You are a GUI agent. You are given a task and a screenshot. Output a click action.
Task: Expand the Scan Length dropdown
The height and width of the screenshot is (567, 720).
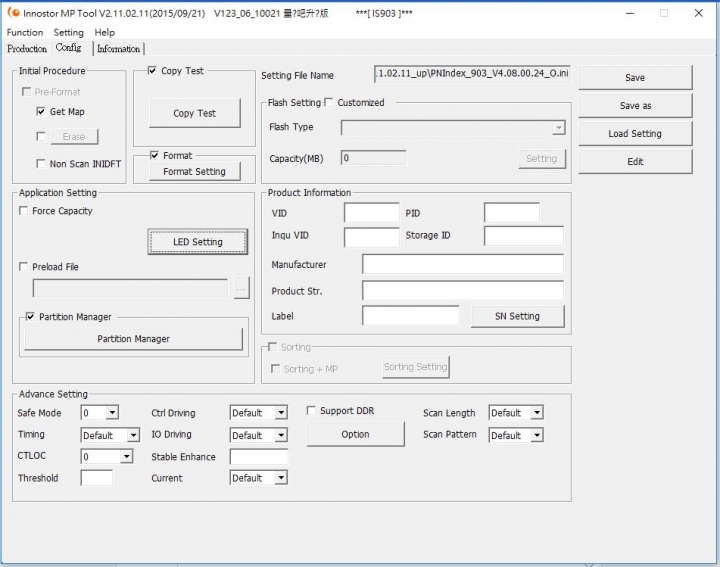pyautogui.click(x=537, y=413)
